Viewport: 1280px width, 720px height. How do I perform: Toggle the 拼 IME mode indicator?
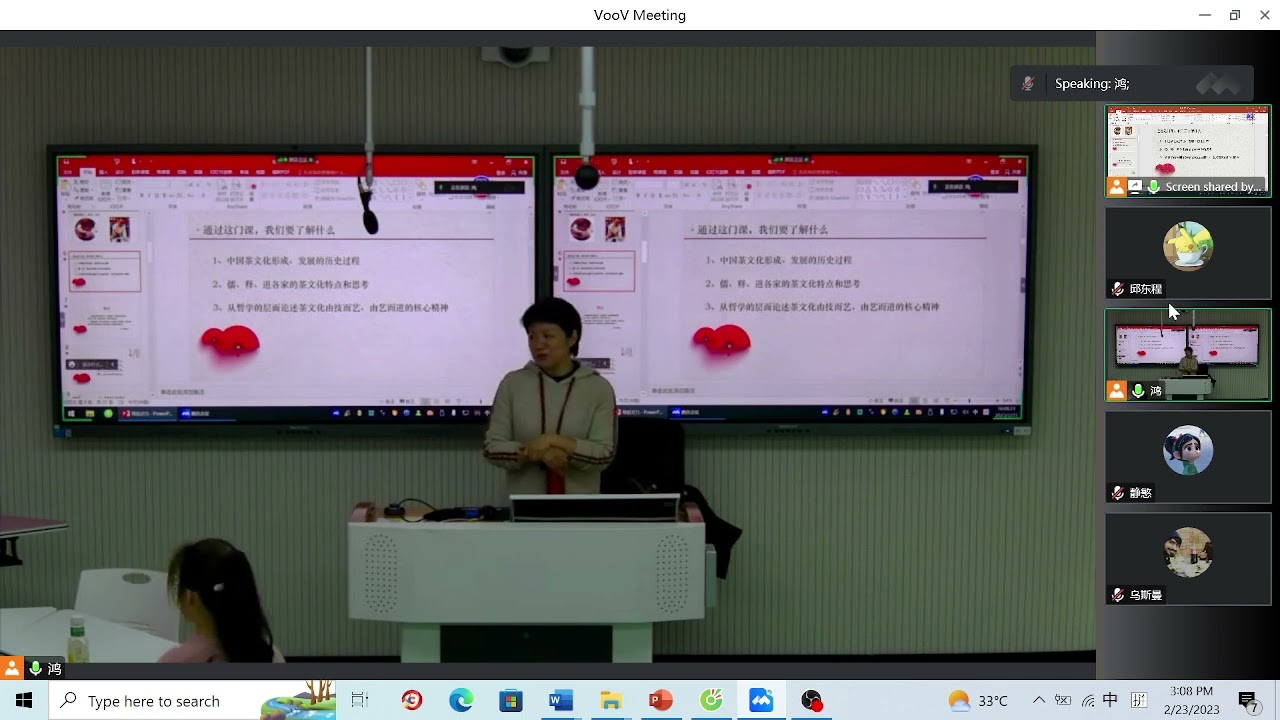pyautogui.click(x=1138, y=700)
